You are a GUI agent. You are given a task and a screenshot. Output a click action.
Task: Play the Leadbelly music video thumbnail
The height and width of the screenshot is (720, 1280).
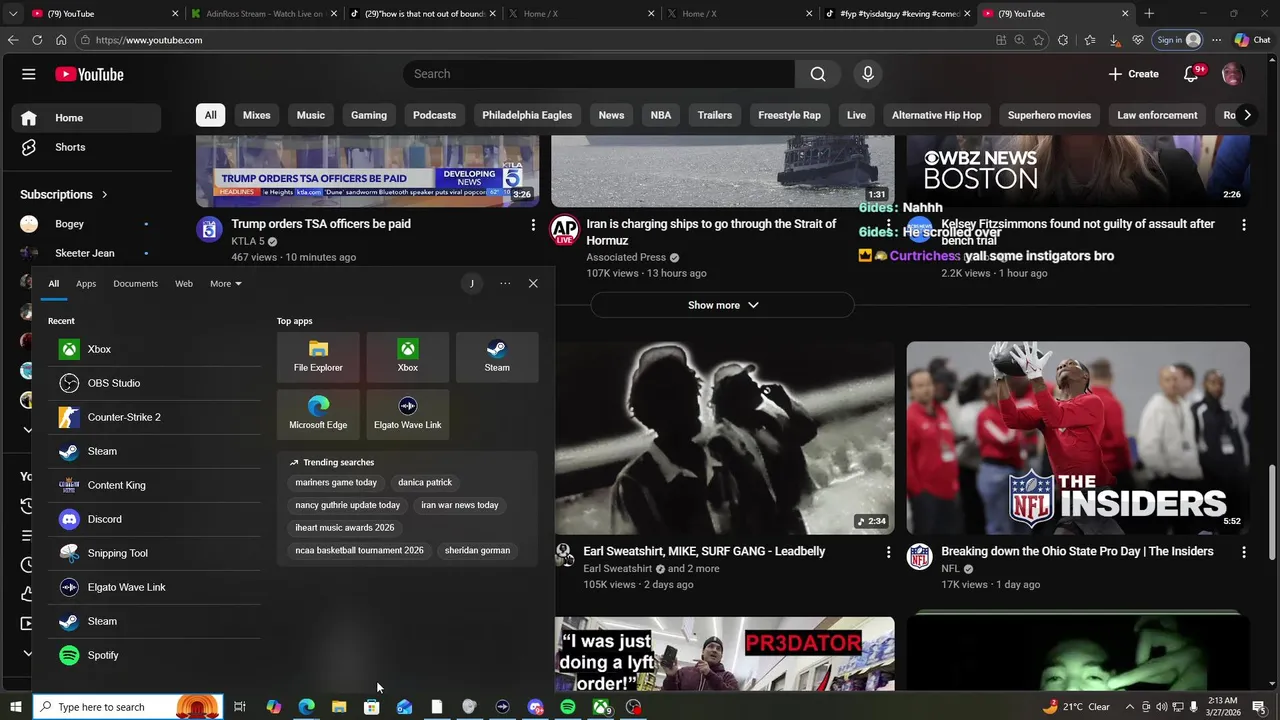(x=724, y=438)
